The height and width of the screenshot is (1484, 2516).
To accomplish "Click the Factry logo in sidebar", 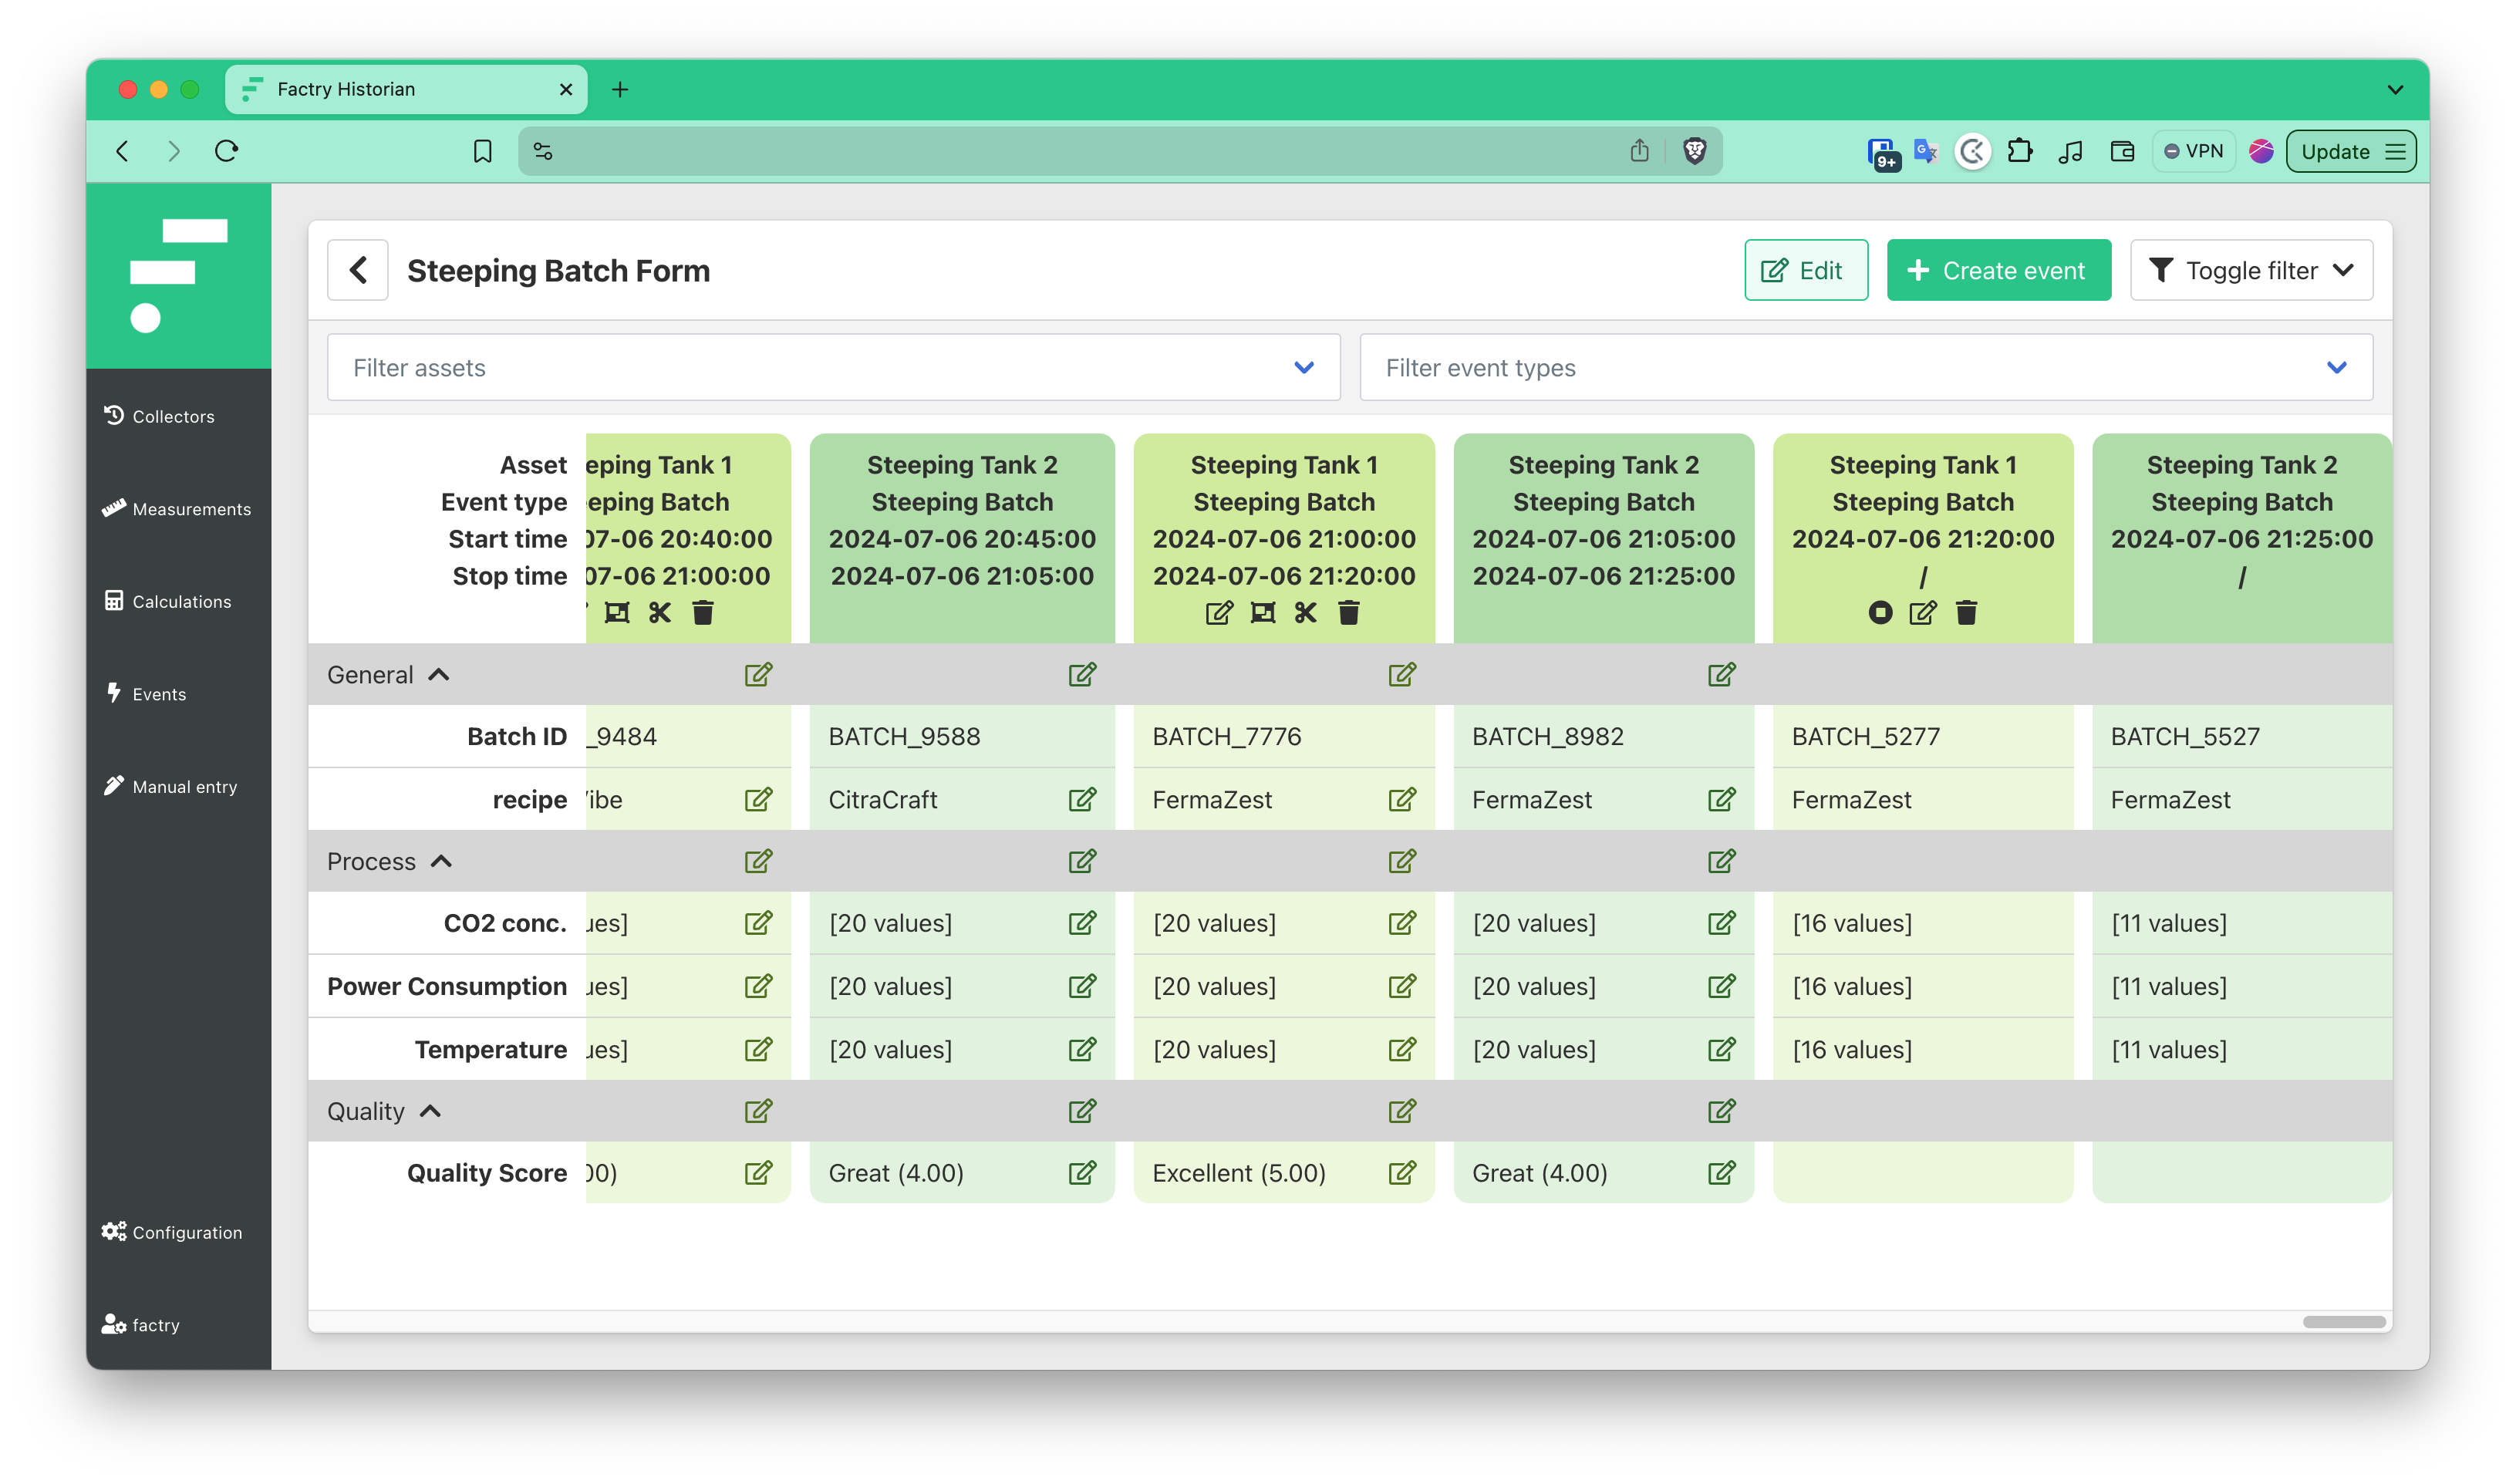I will point(178,275).
